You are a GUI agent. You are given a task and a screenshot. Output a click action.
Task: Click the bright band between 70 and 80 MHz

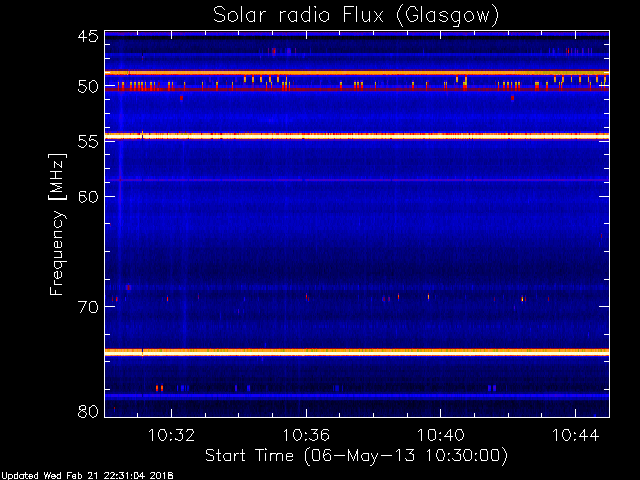(357, 352)
